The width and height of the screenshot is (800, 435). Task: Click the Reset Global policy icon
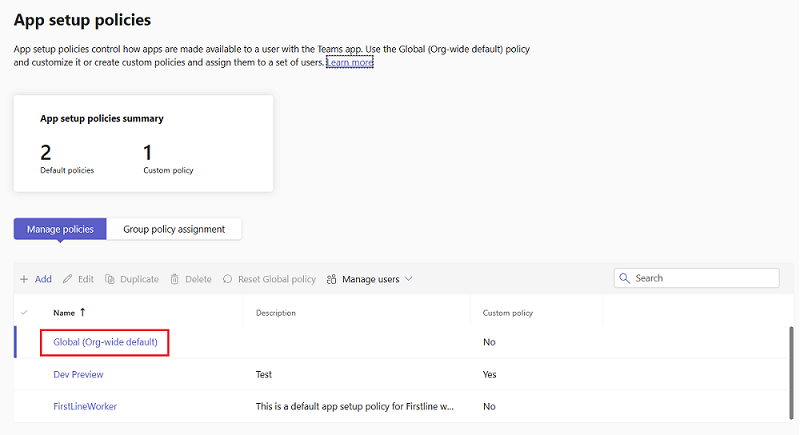point(228,279)
